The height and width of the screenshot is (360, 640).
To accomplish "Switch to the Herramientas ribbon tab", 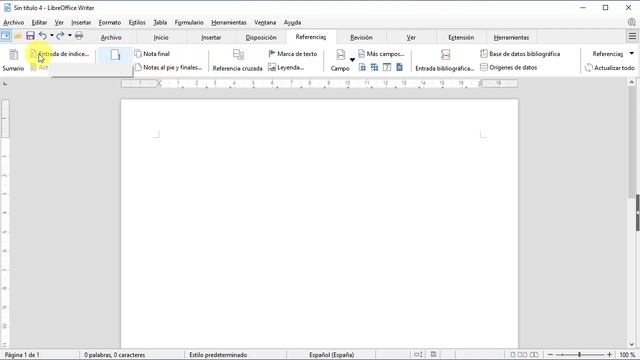I will click(511, 37).
